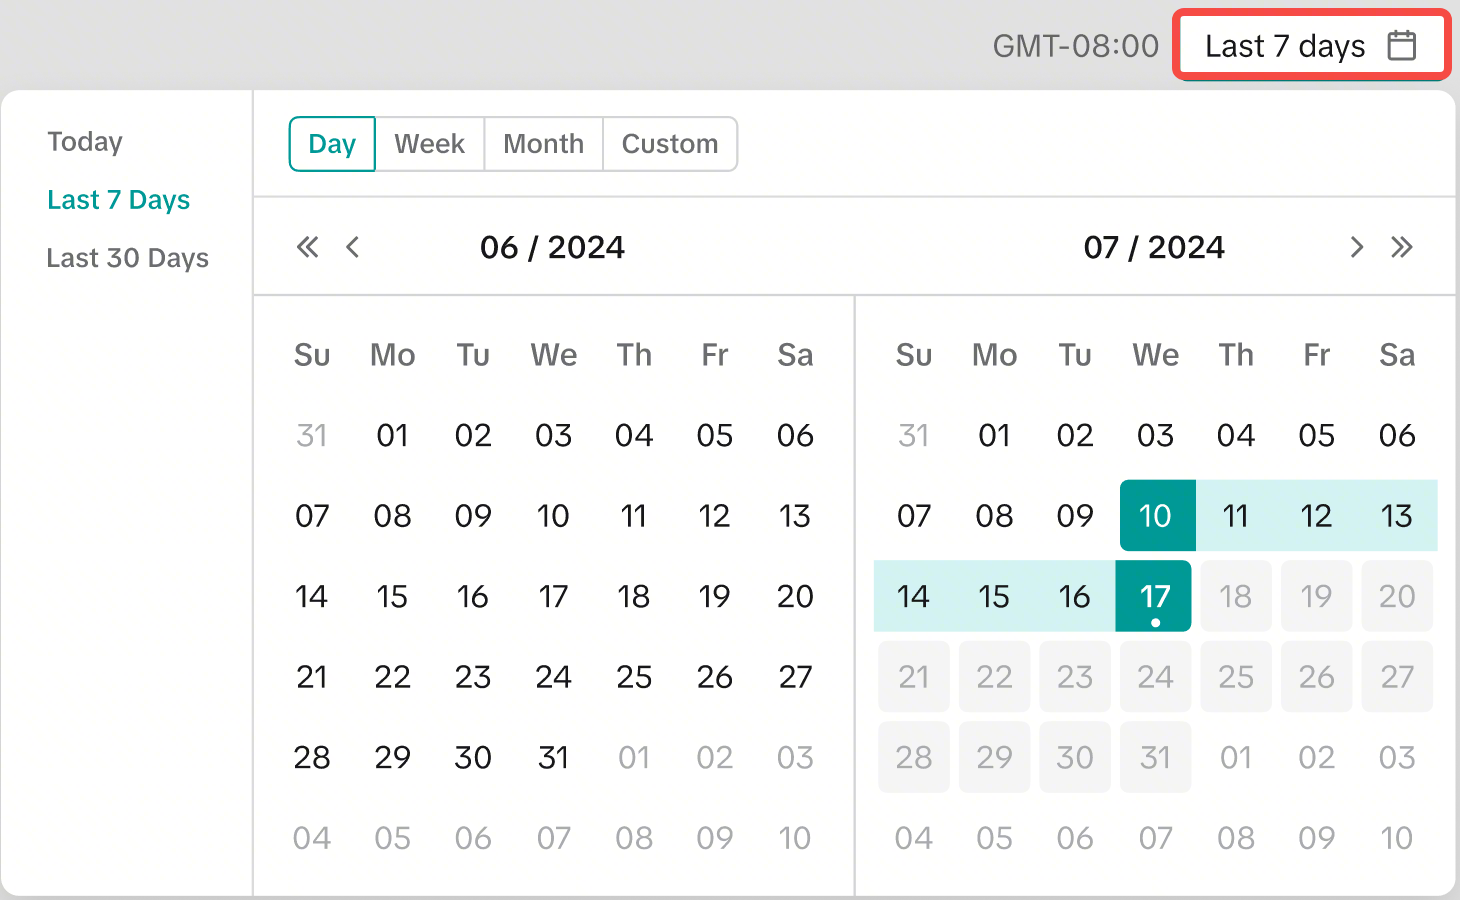The image size is (1460, 900).
Task: Pick the Last 7 Days preset
Action: (x=118, y=200)
